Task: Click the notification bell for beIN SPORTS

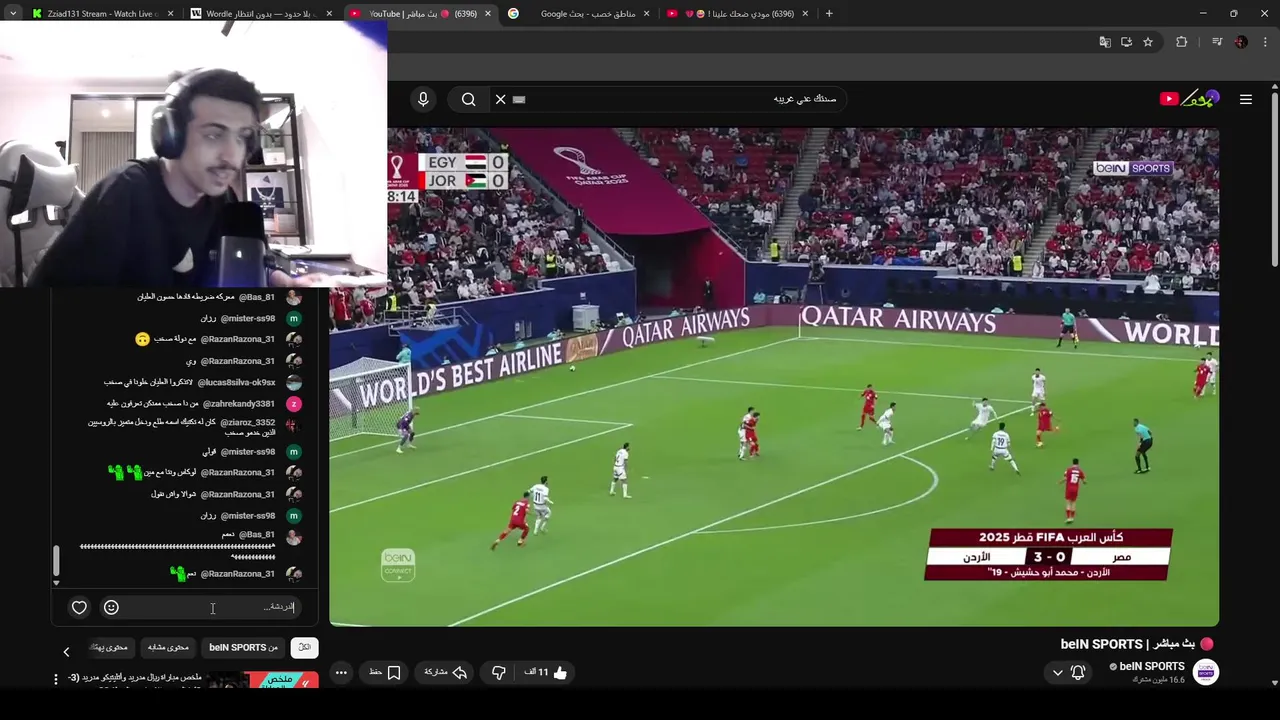Action: pos(1078,673)
